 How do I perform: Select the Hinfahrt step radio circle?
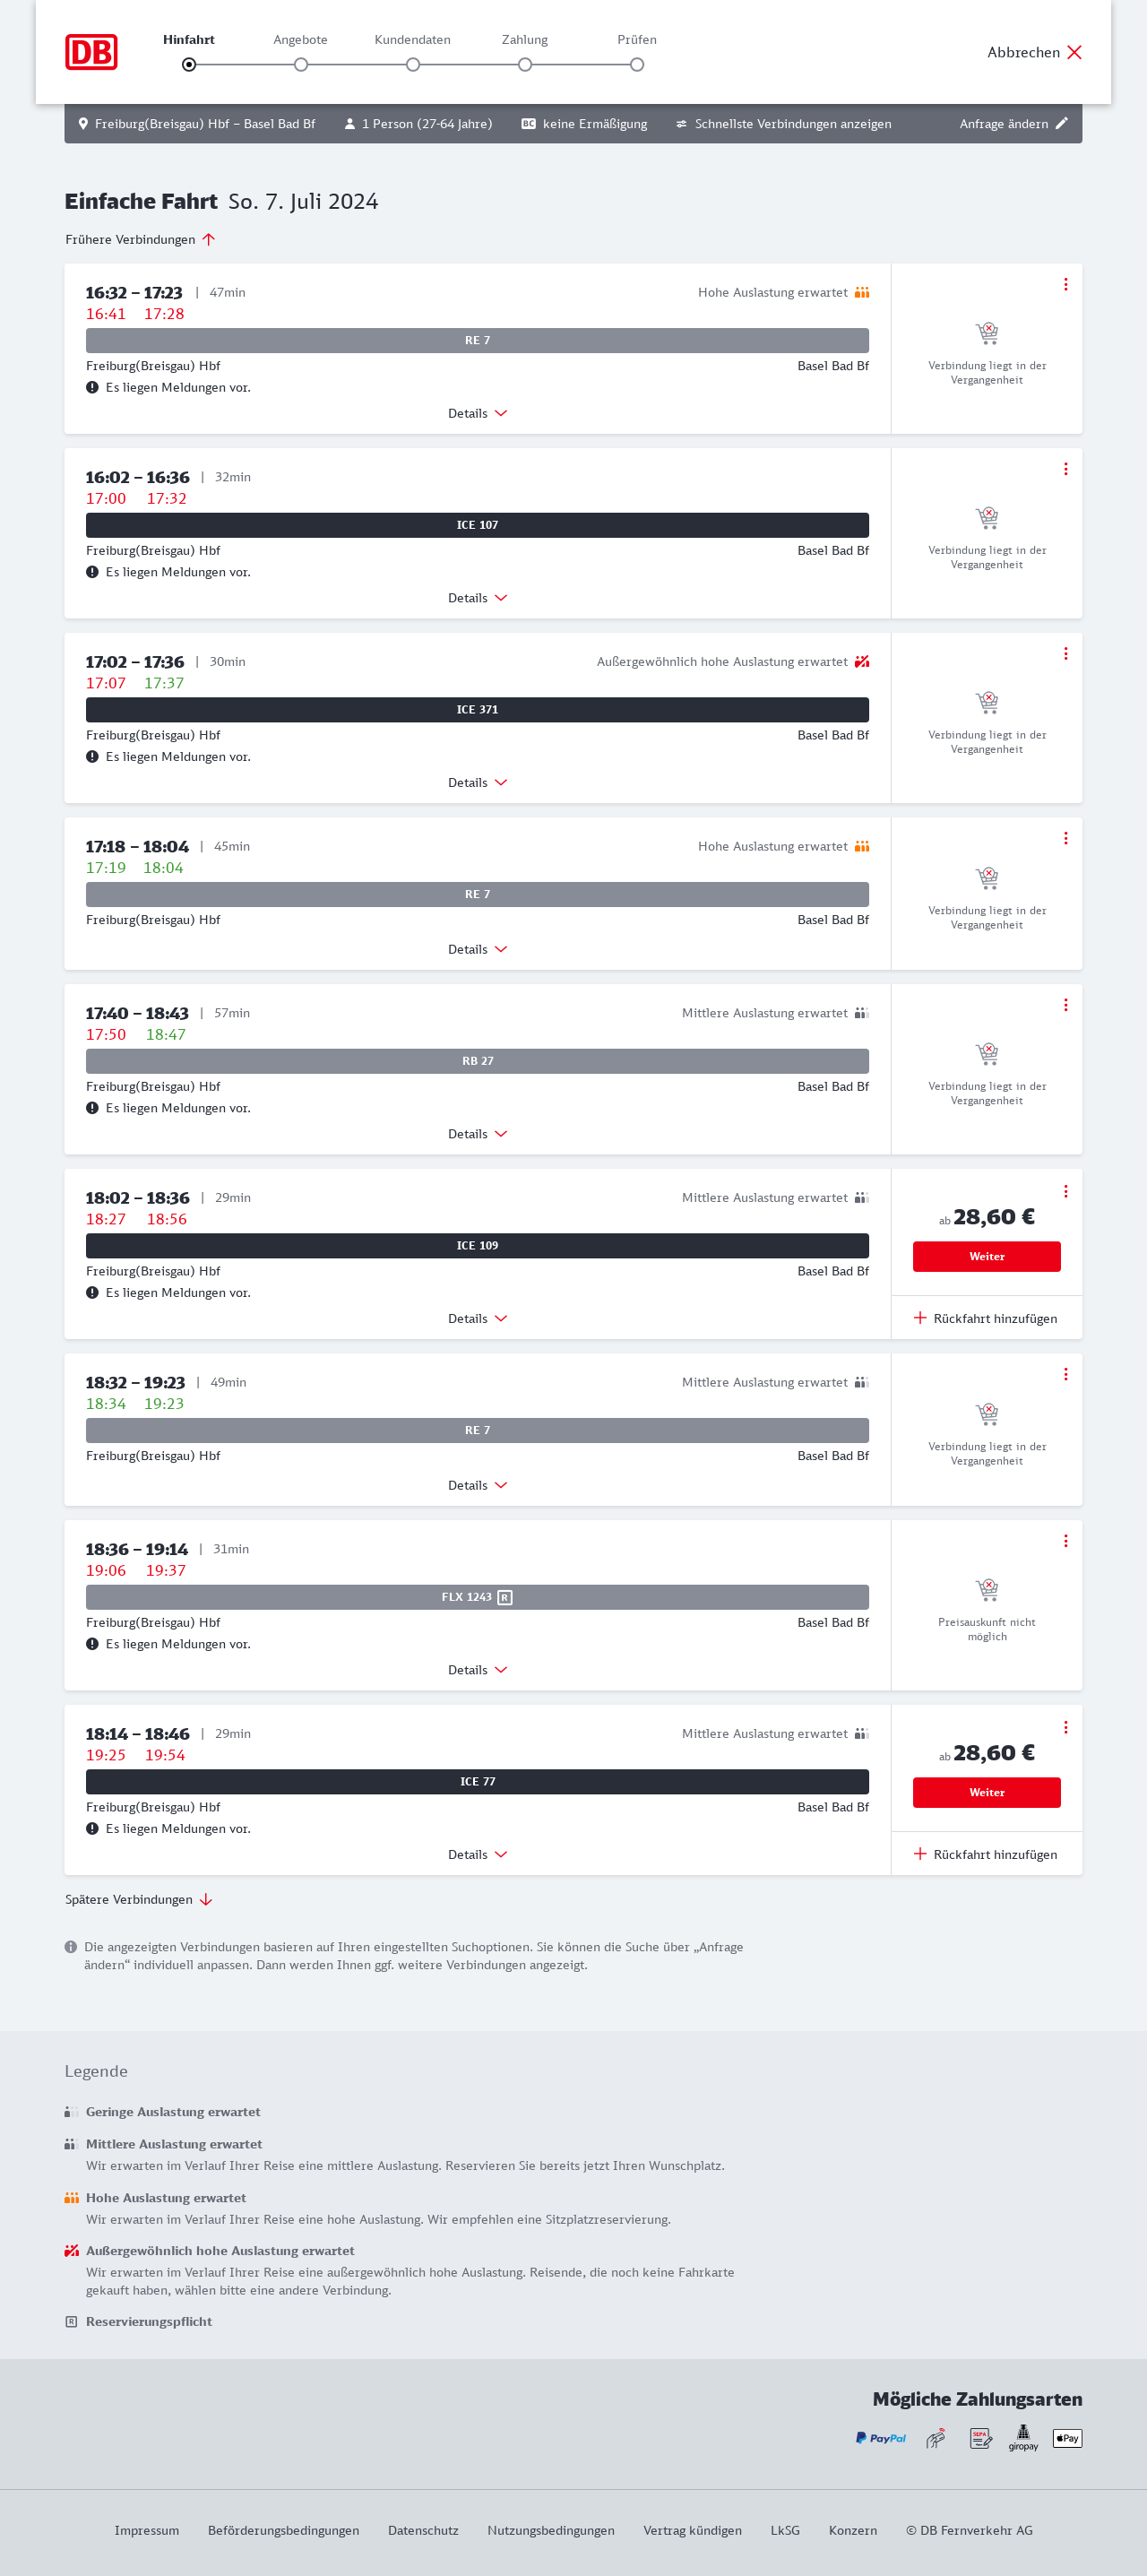pos(189,65)
